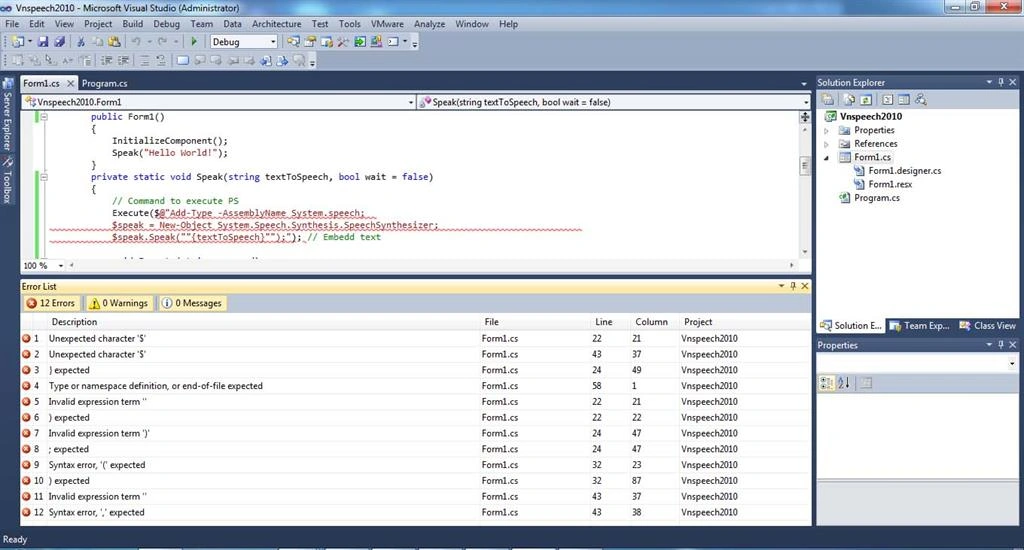This screenshot has width=1024, height=550.
Task: Open the Server Explorer side tab
Action: click(7, 115)
